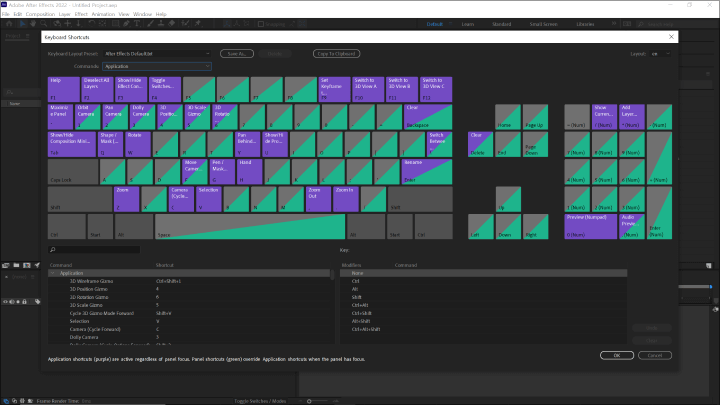Open the Layout language dropdown
This screenshot has height=405, width=720.
click(660, 54)
